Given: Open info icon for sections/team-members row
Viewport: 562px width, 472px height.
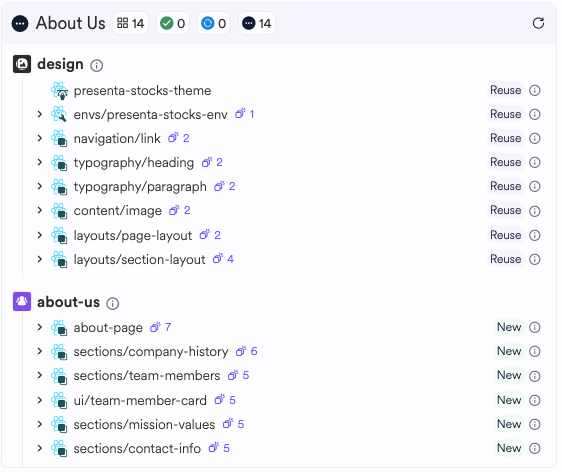Looking at the screenshot, I should click(534, 376).
